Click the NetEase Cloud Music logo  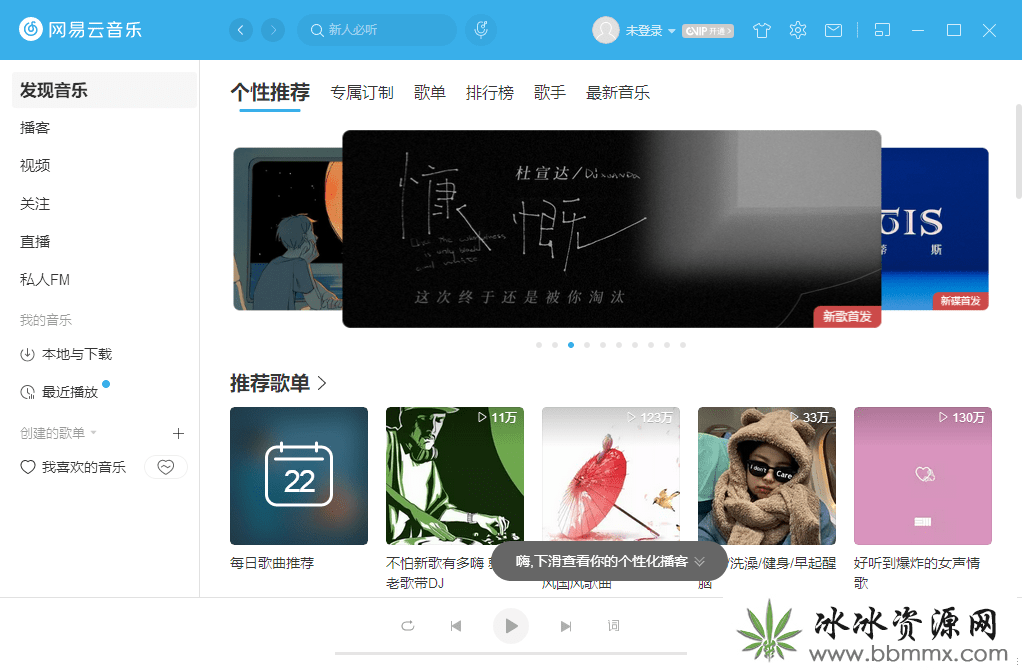click(81, 29)
